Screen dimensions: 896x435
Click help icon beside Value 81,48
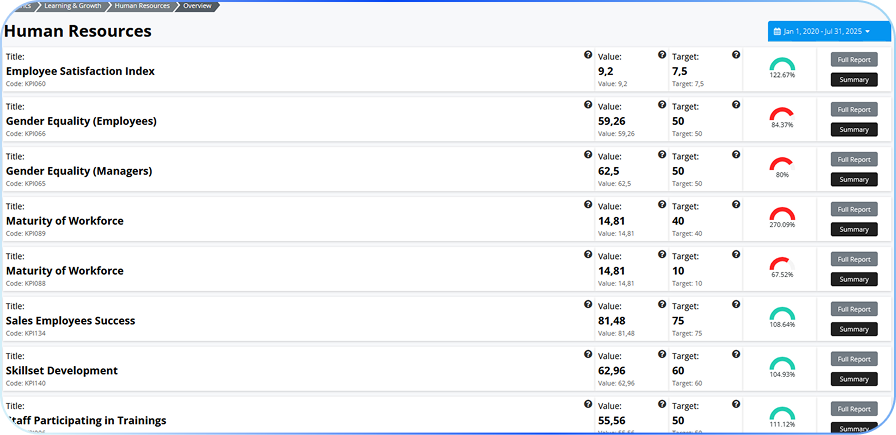tap(662, 305)
